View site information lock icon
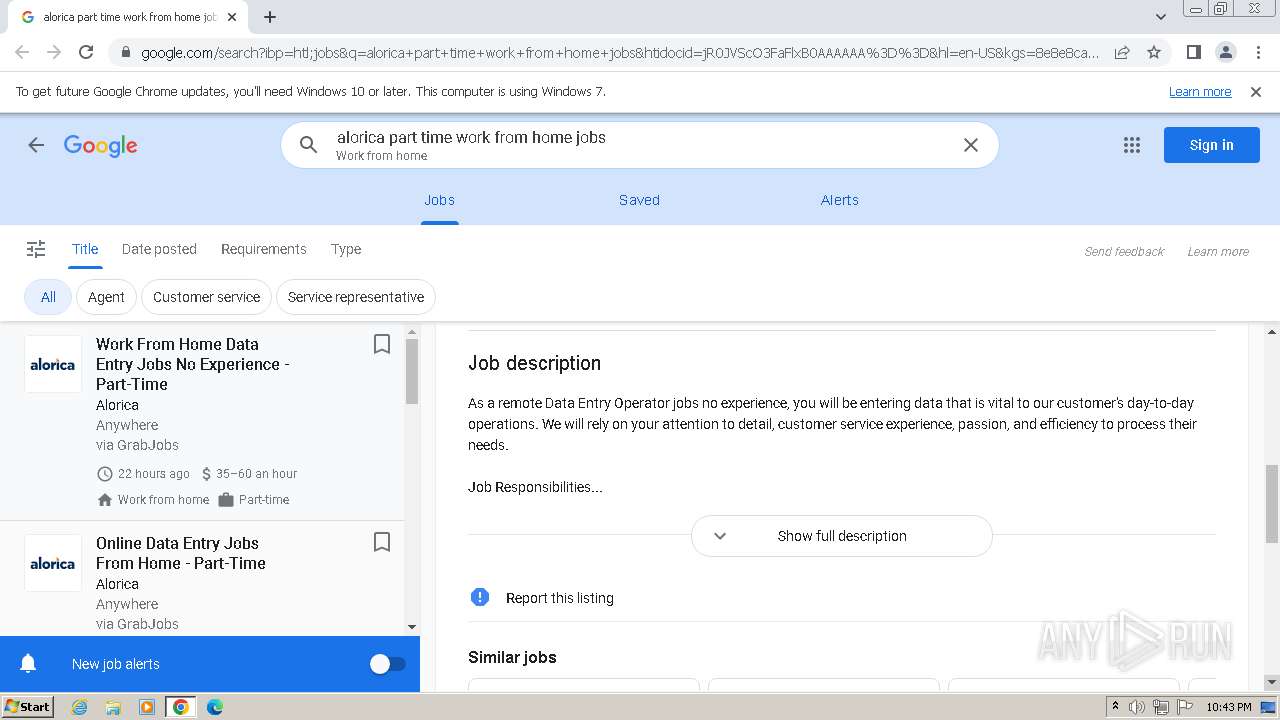The height and width of the screenshot is (720, 1280). 125,52
